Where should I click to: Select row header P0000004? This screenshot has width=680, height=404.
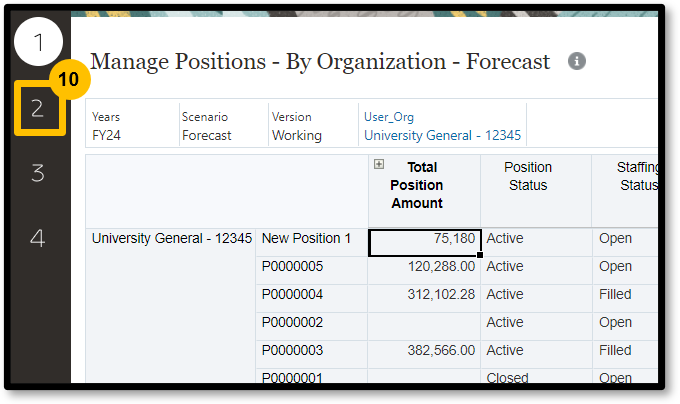(292, 295)
